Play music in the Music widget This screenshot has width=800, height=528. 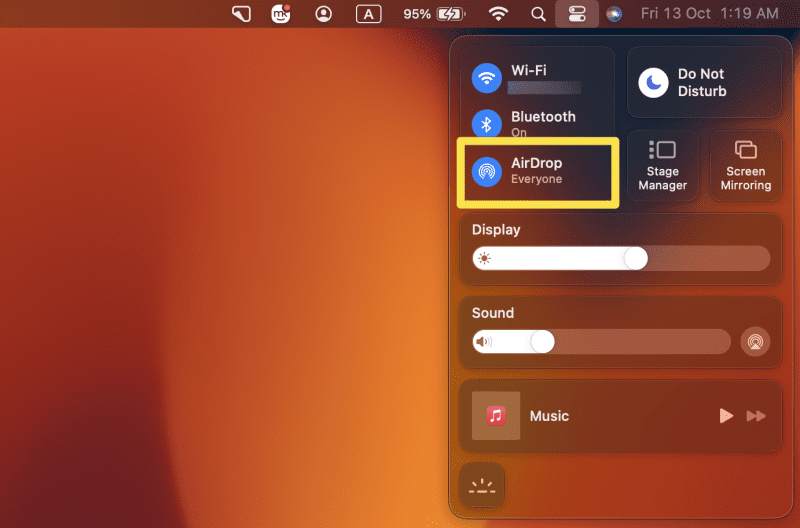point(726,416)
